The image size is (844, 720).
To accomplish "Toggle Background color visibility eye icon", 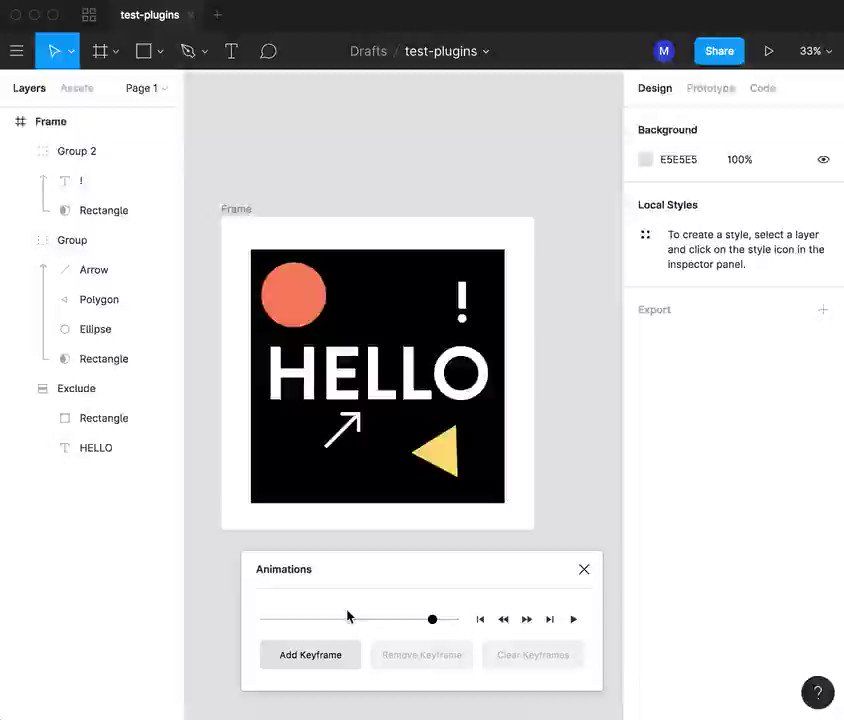I will pos(823,159).
